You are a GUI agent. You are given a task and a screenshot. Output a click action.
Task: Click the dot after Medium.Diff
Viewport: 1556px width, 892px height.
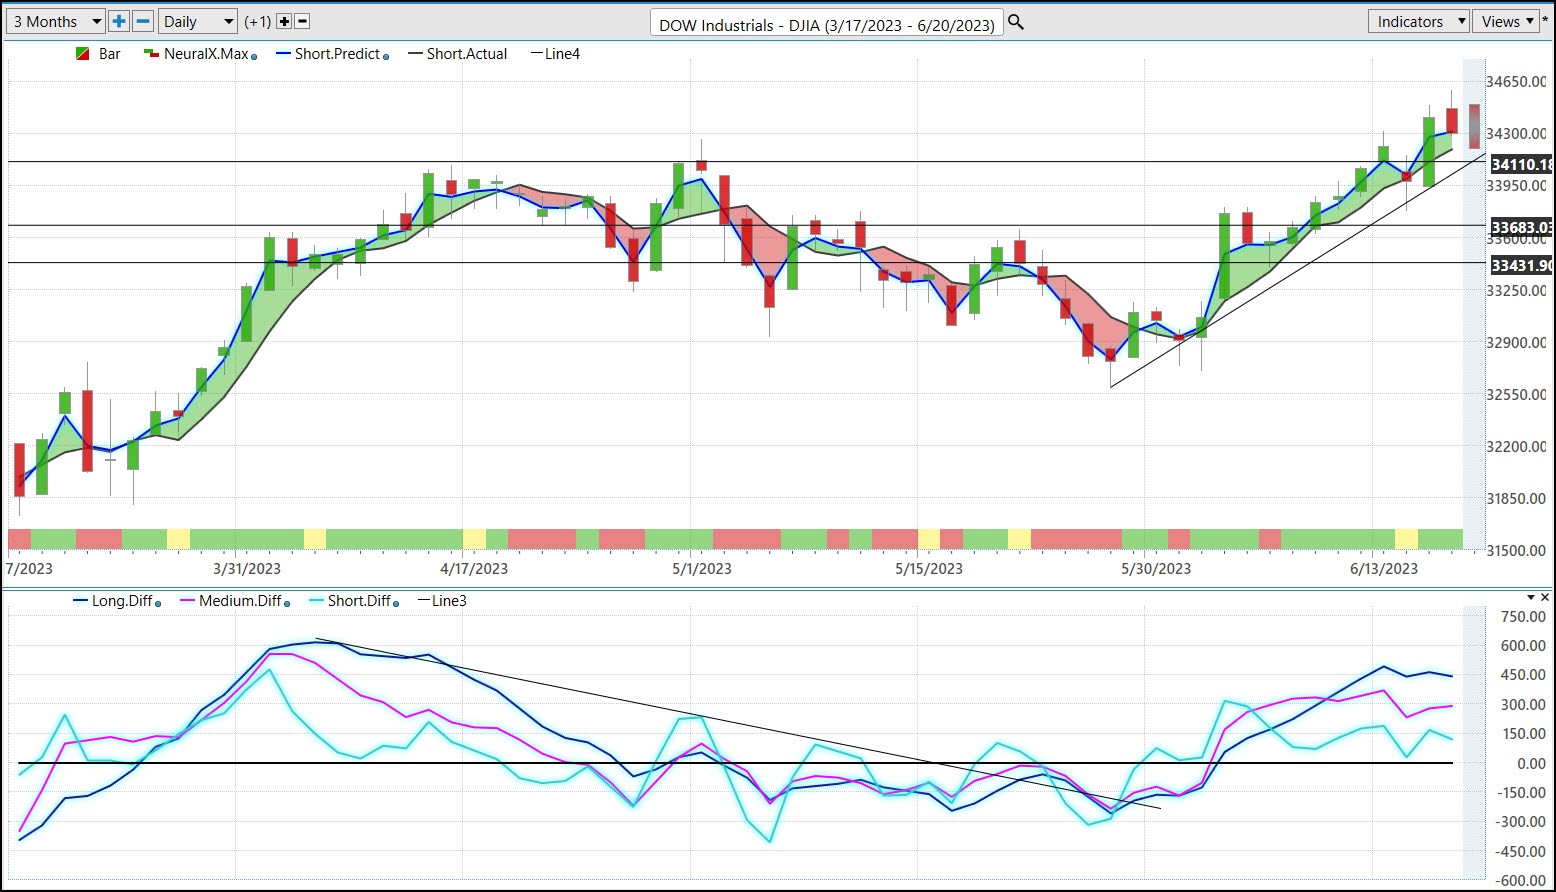(x=287, y=604)
